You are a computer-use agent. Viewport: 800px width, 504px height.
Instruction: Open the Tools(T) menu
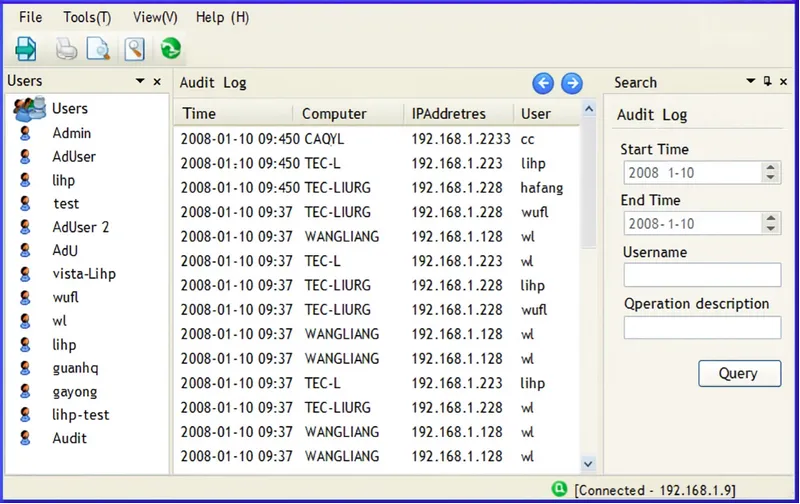click(x=87, y=17)
